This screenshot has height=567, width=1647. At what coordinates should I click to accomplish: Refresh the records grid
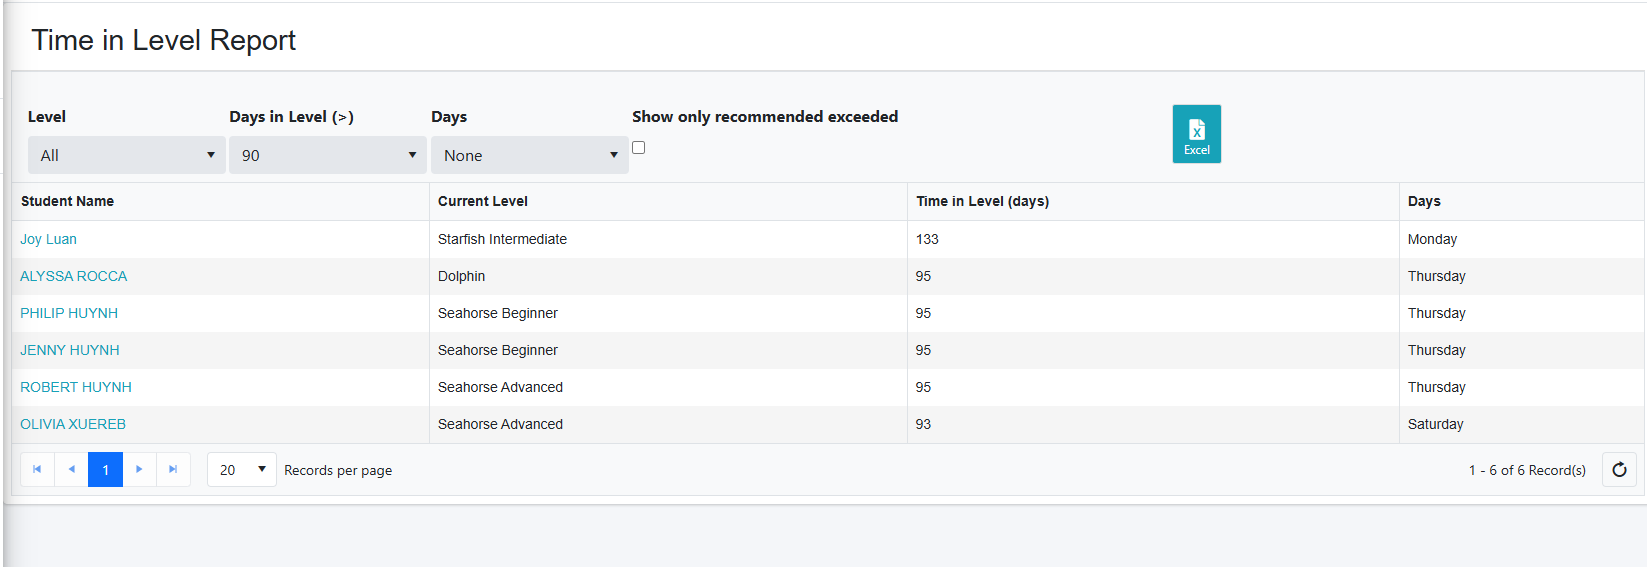(x=1619, y=470)
